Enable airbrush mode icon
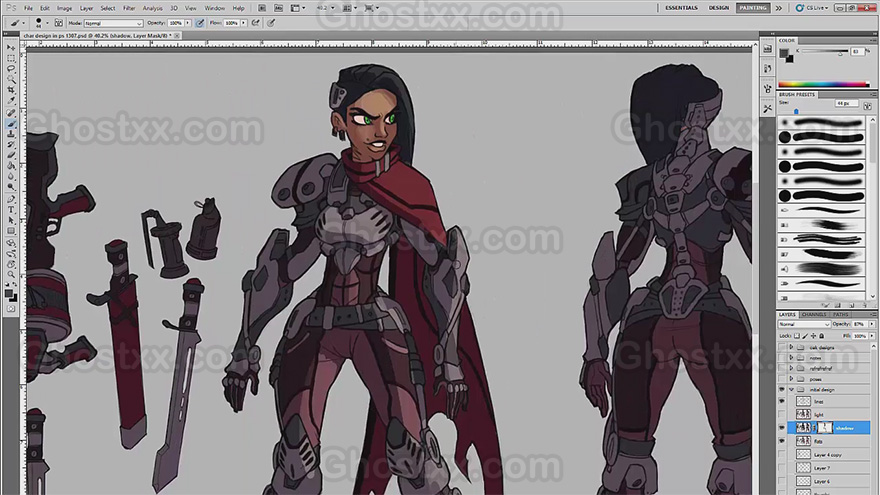The width and height of the screenshot is (880, 495). tap(256, 23)
